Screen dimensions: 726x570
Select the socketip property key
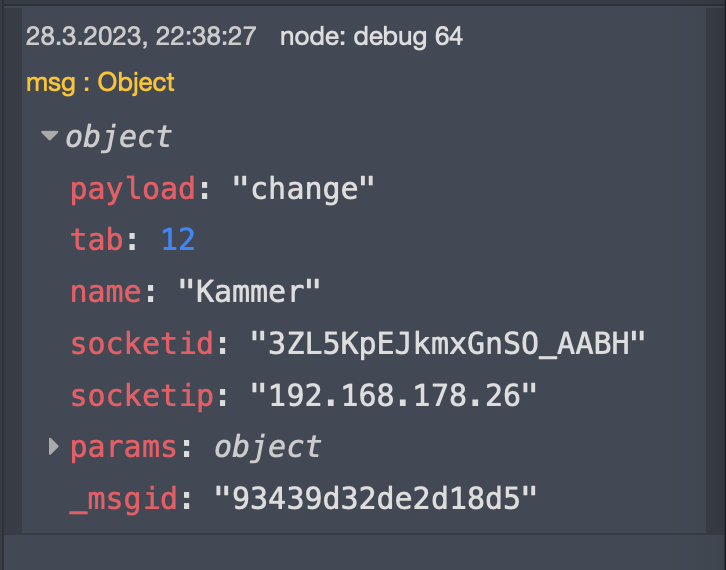coord(141,396)
